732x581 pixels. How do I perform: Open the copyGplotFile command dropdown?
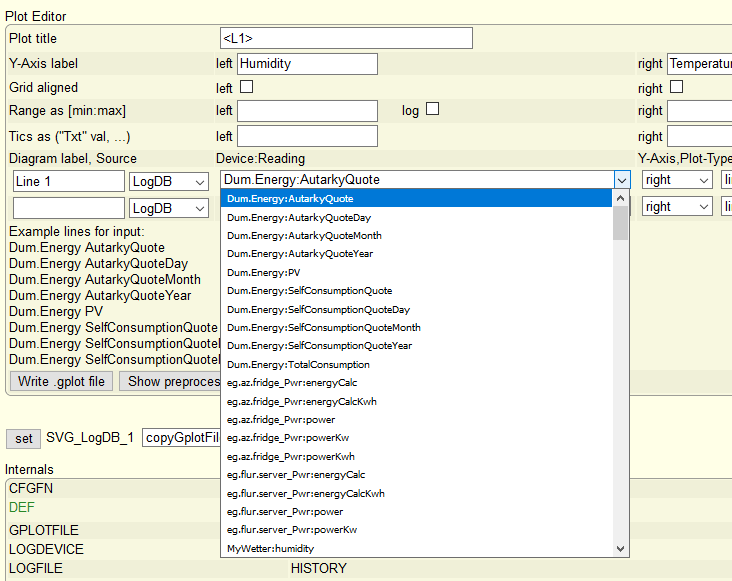pyautogui.click(x=181, y=438)
